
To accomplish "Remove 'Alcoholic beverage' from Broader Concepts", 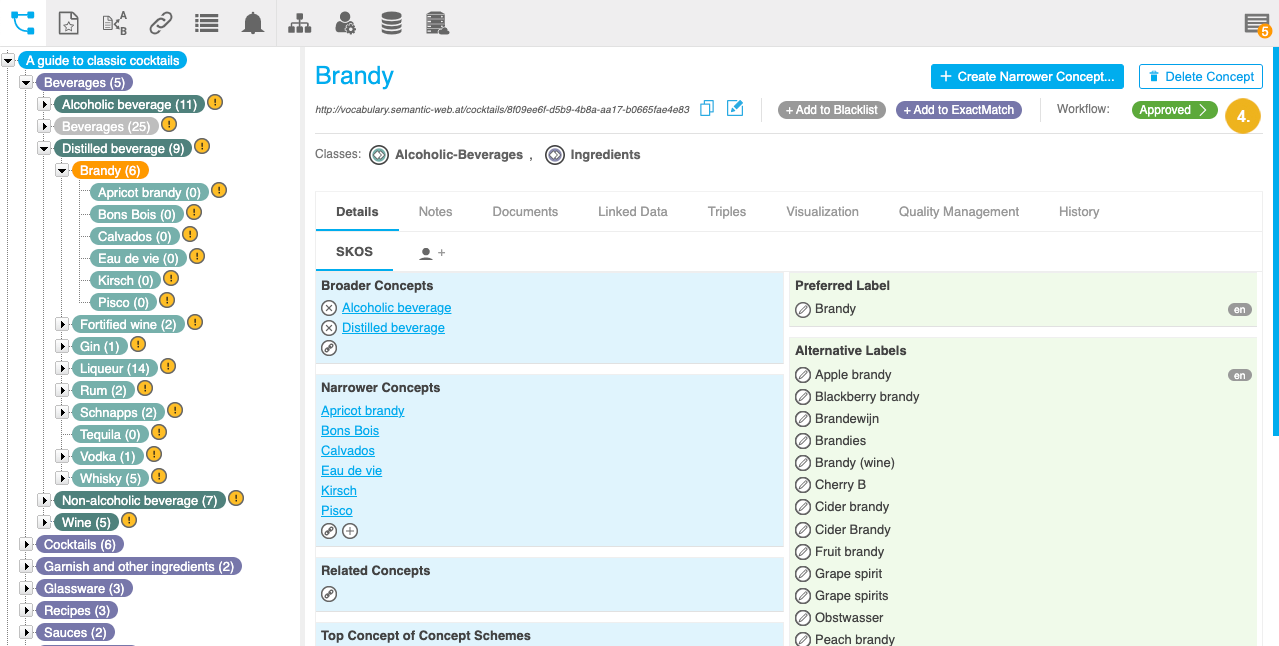I will (329, 307).
